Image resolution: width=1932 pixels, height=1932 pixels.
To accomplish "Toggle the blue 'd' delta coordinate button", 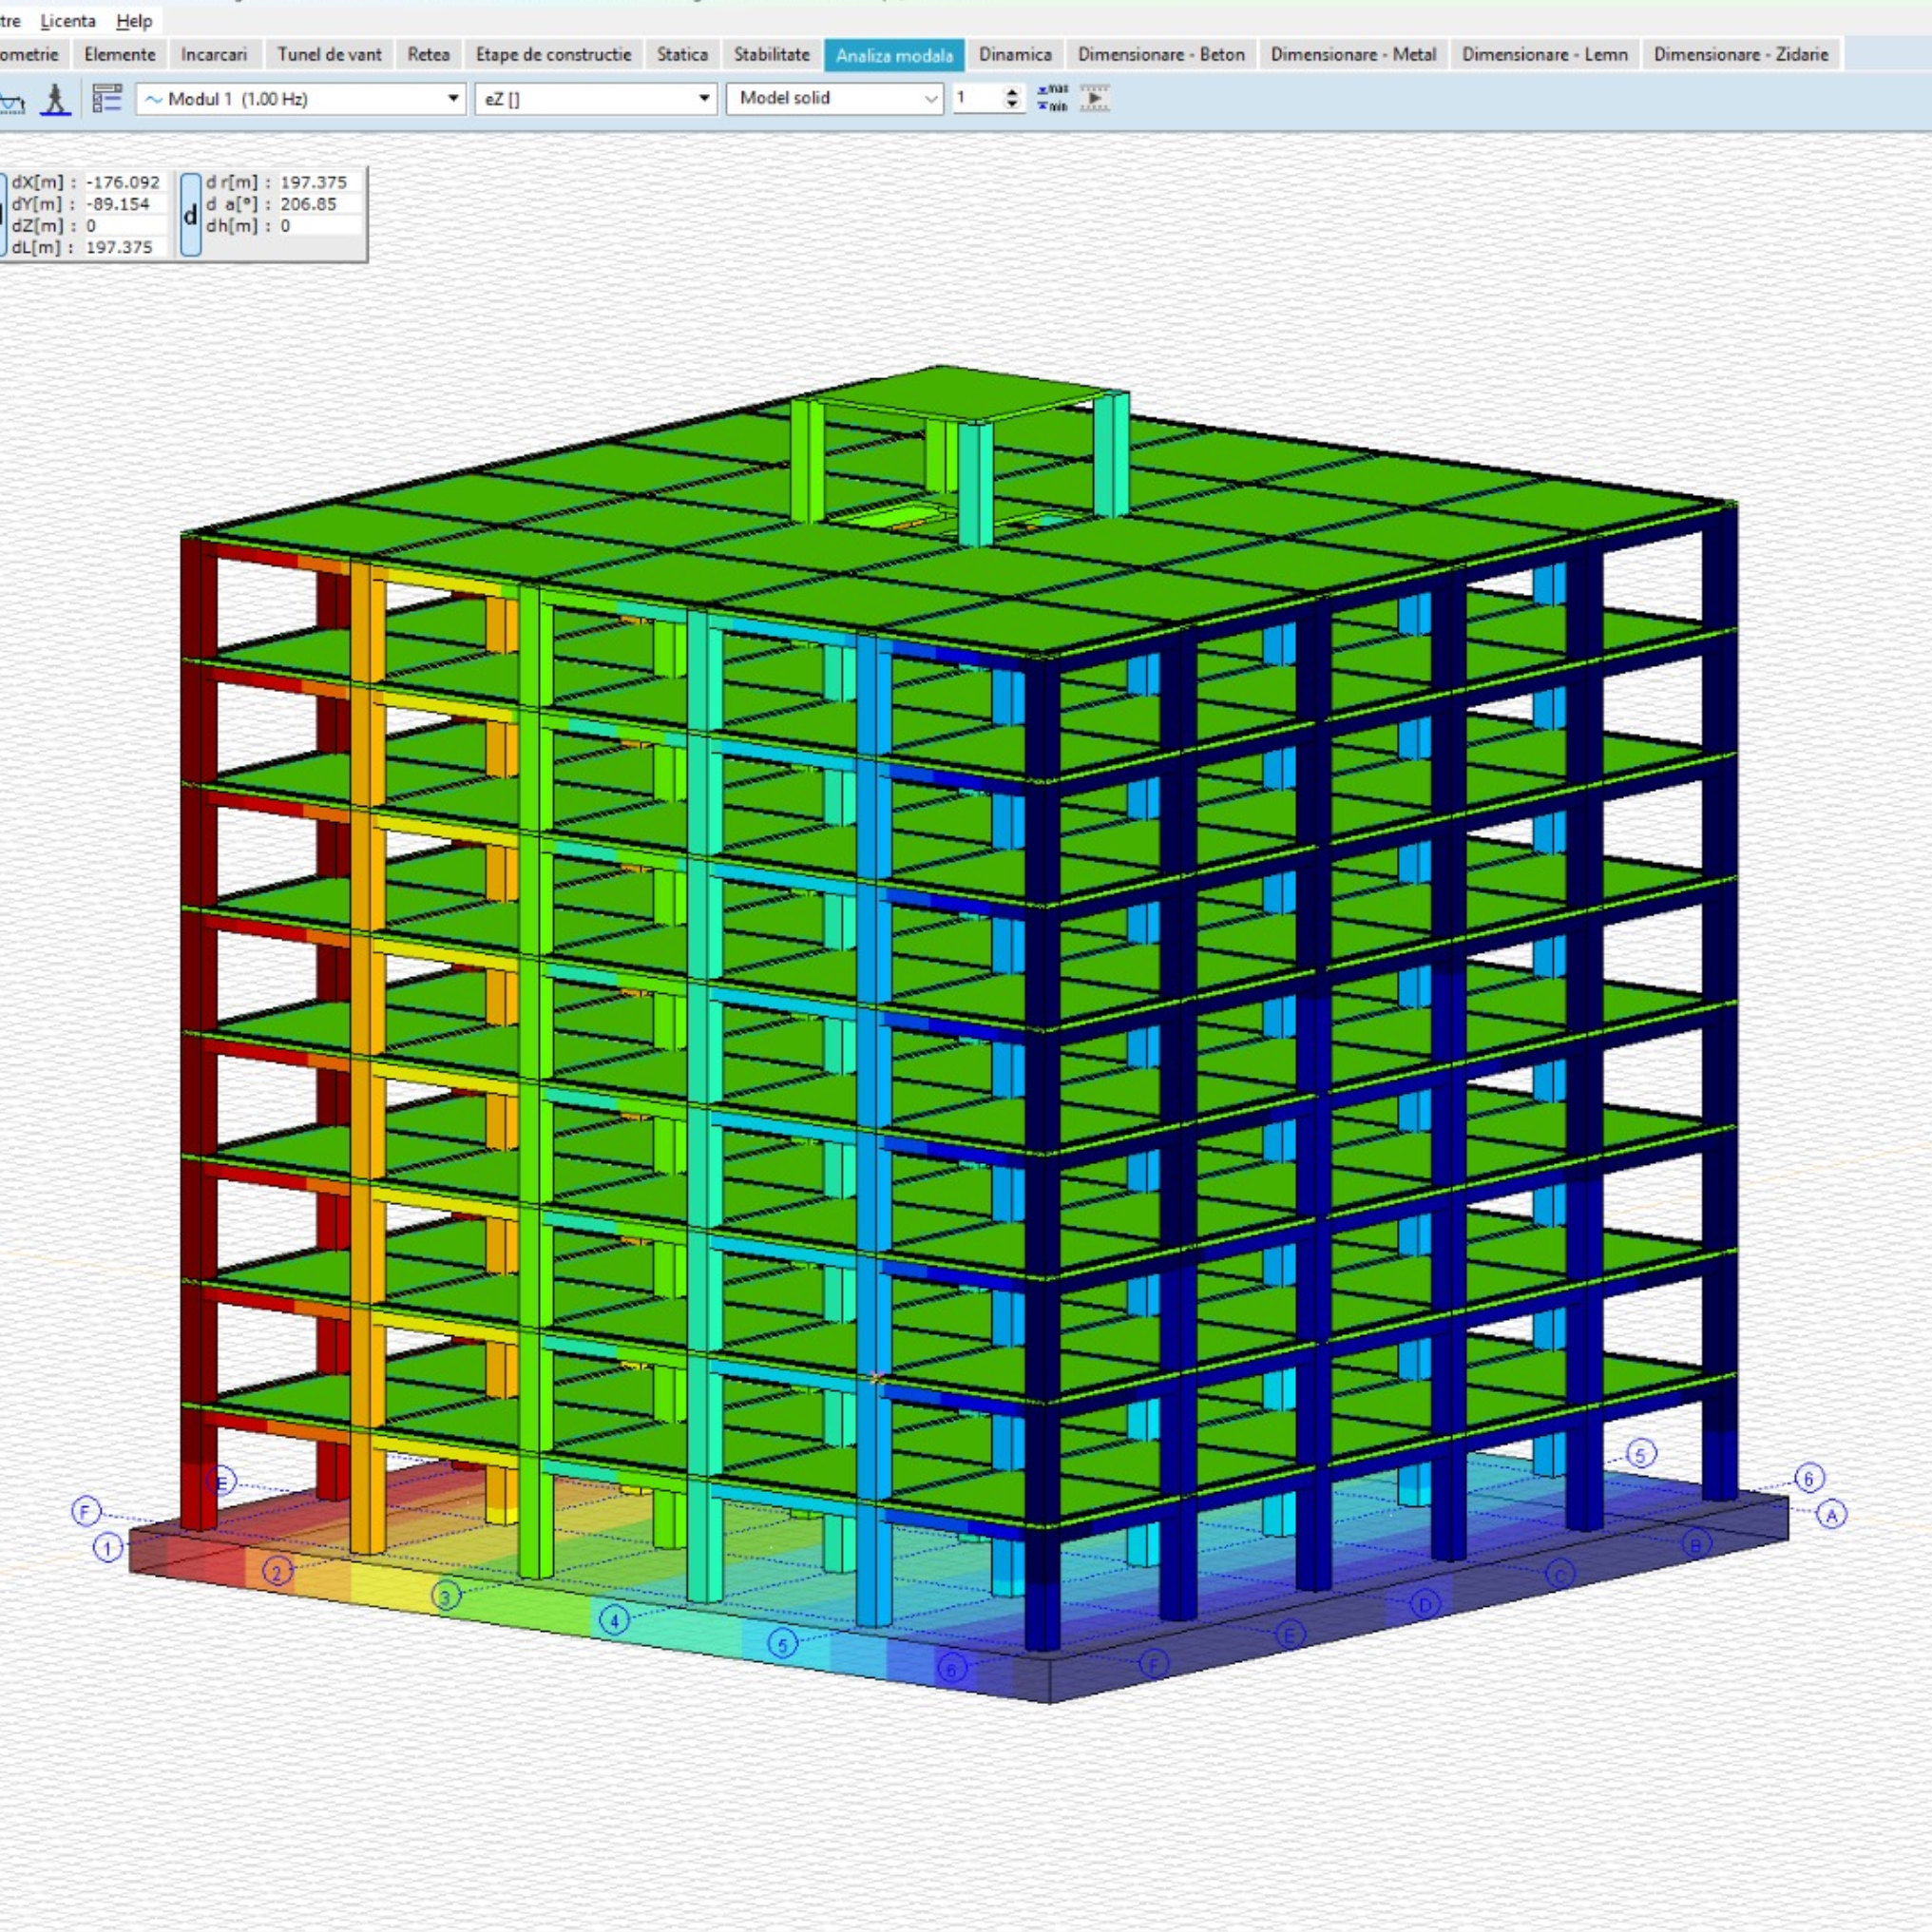I will [x=190, y=215].
